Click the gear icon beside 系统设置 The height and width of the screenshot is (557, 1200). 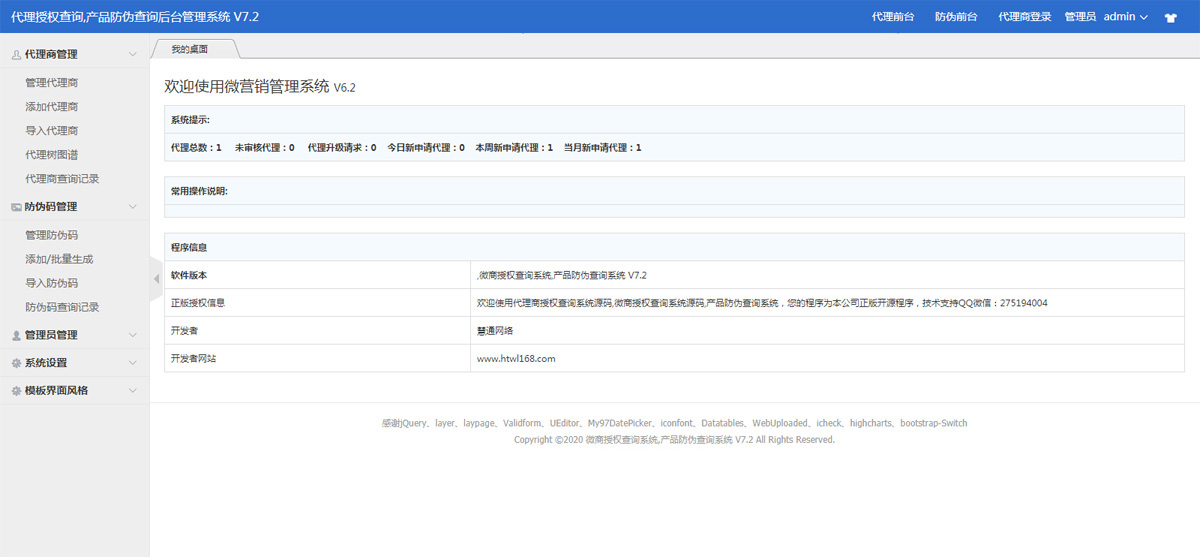[x=16, y=363]
